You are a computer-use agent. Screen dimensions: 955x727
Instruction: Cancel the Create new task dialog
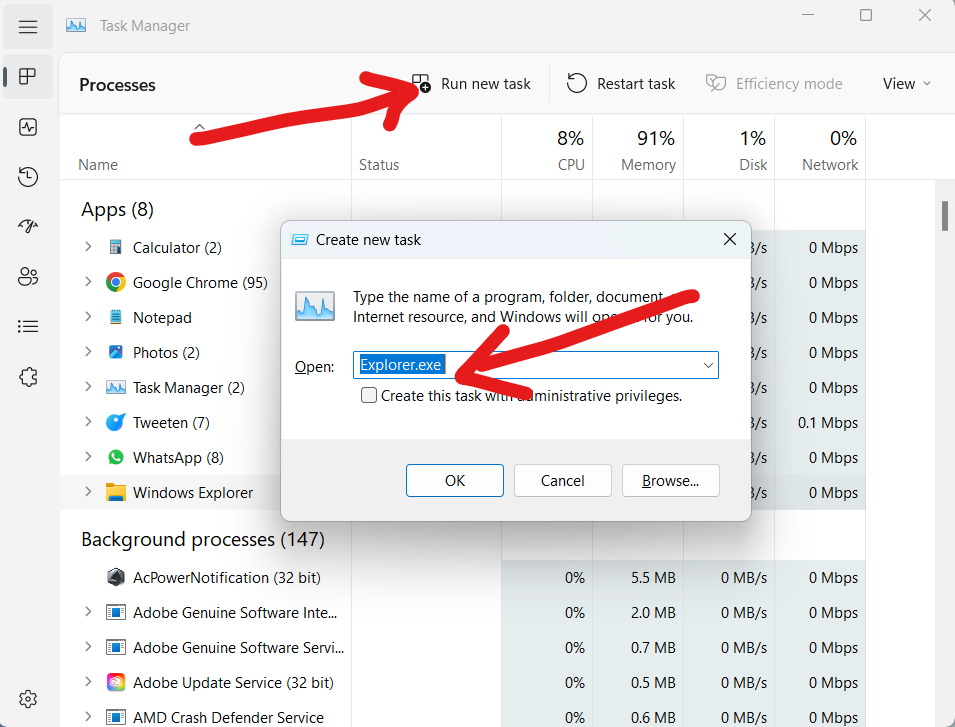coord(563,480)
